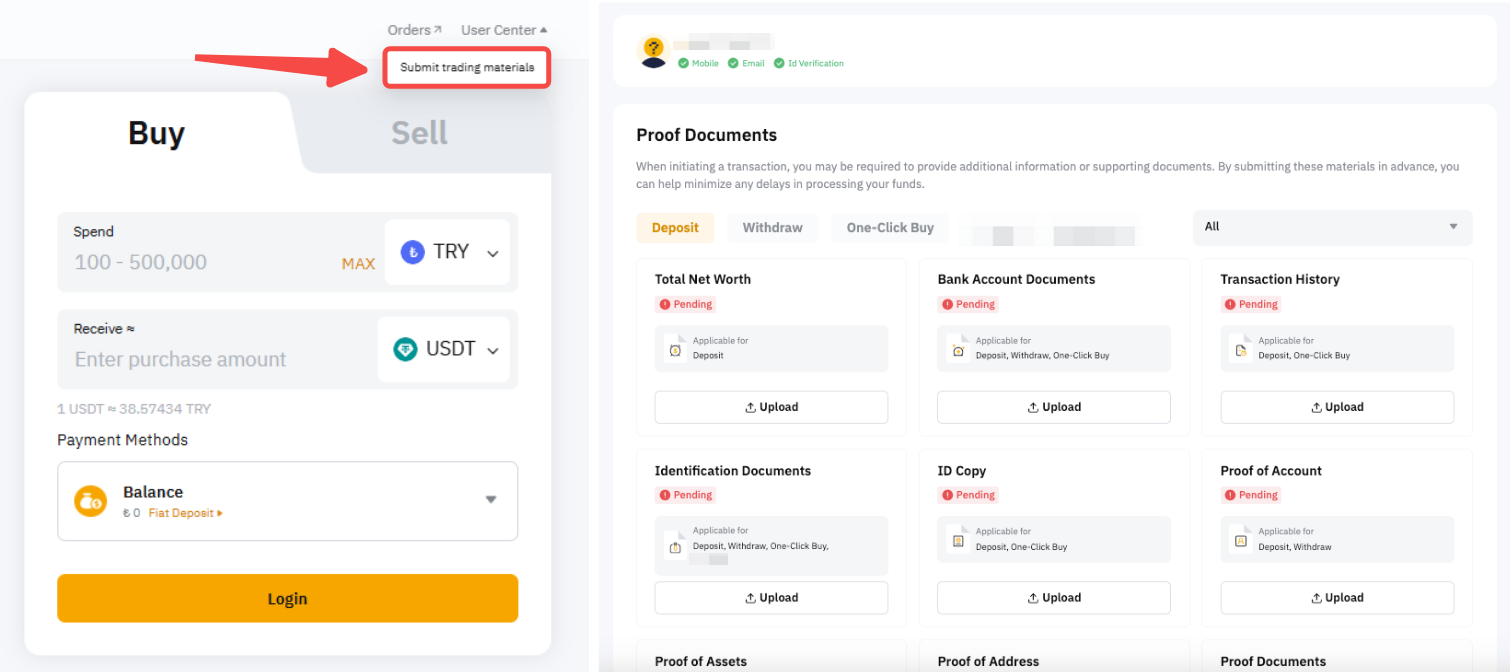Screen dimensions: 1510x672
Task: Click the Fiat Deposit link
Action: coord(185,513)
